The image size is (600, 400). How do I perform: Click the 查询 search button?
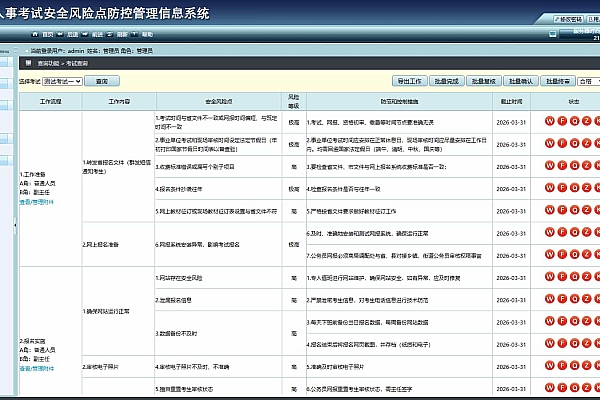pos(102,81)
